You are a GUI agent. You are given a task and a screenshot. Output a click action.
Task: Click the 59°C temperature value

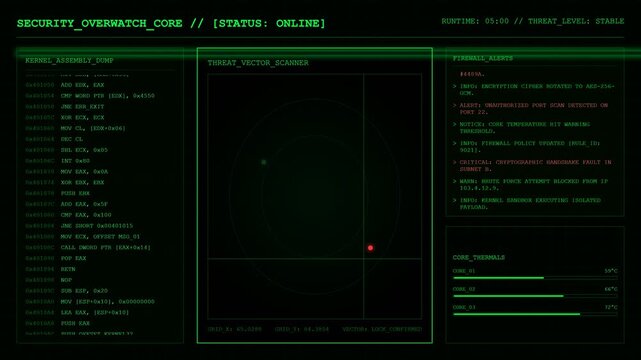tap(611, 271)
